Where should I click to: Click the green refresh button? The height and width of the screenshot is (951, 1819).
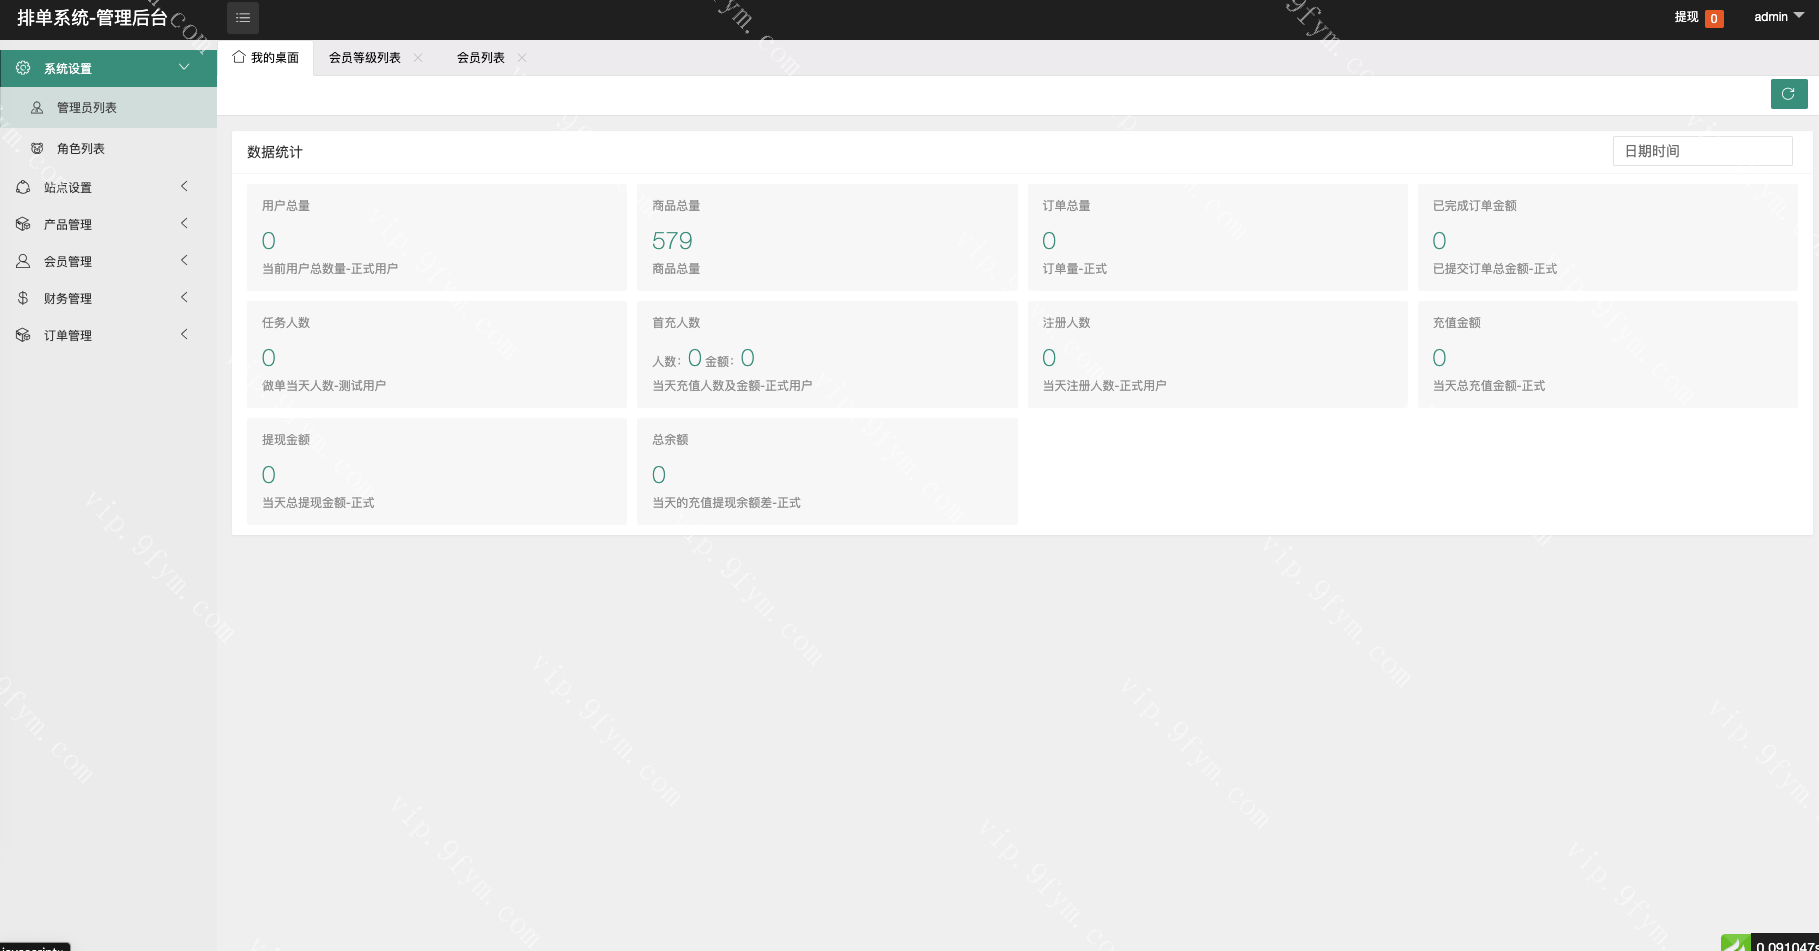pyautogui.click(x=1788, y=94)
